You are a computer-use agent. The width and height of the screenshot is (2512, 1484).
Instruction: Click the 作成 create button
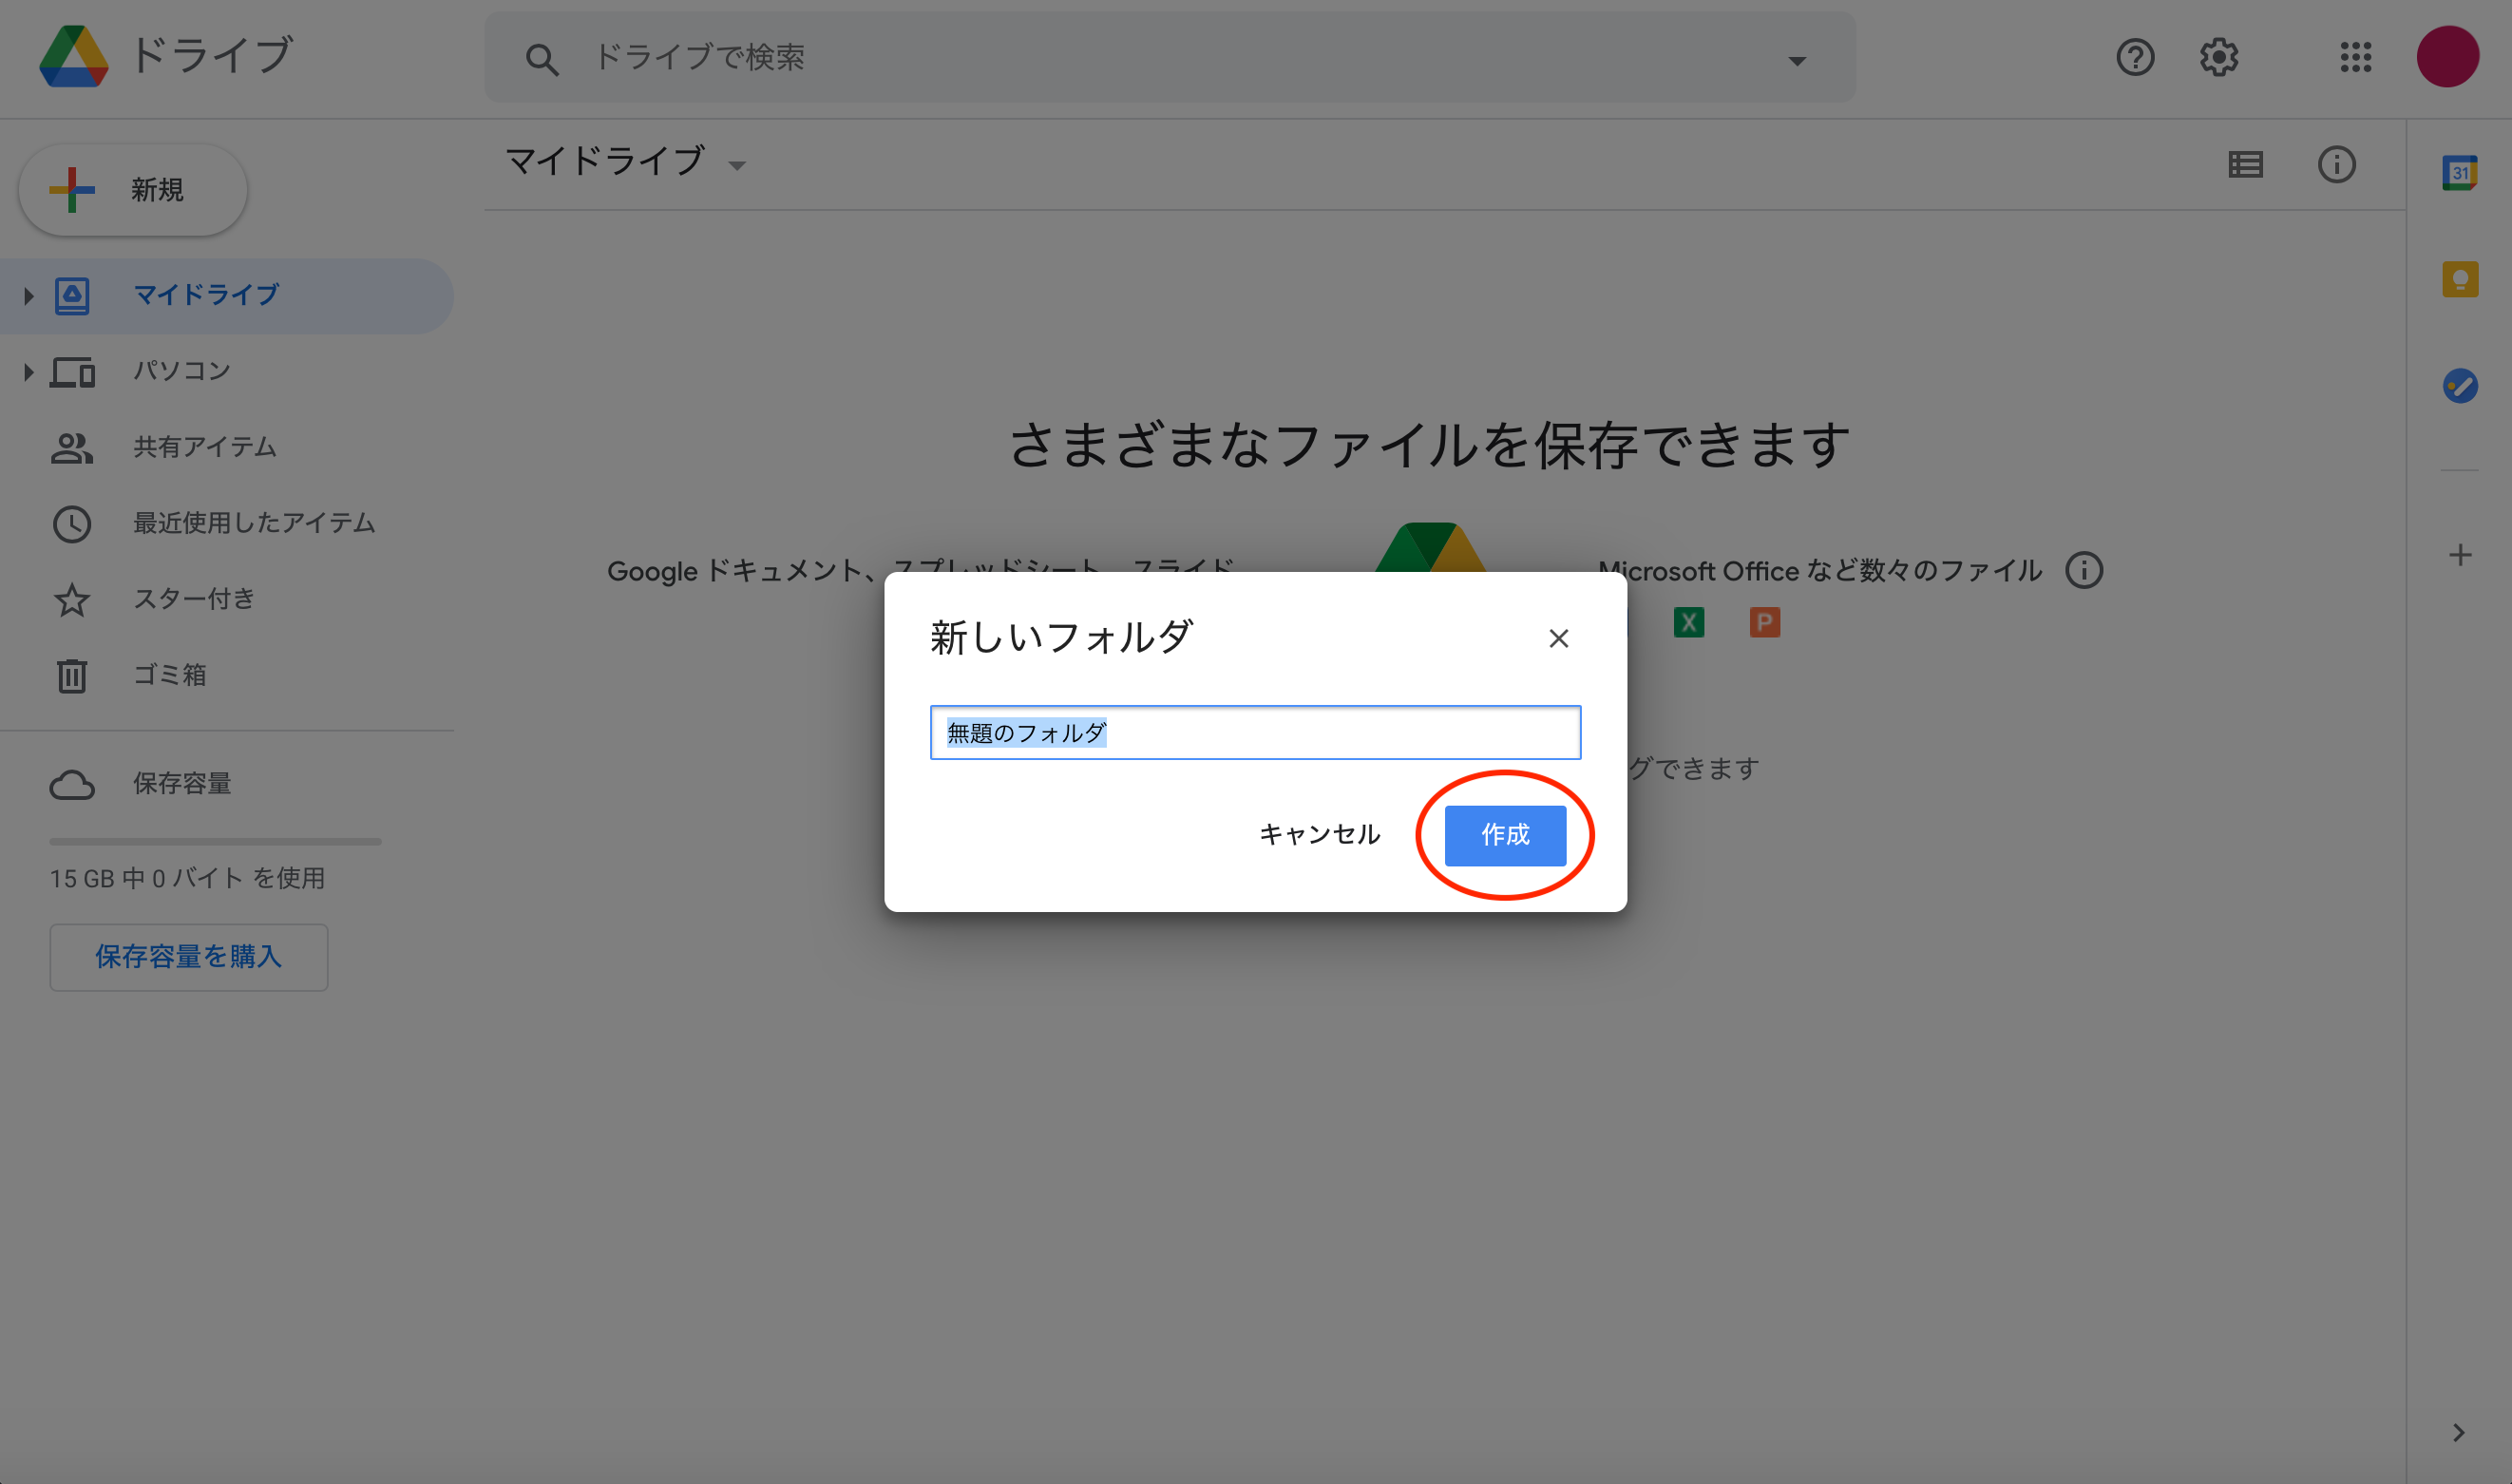(1505, 836)
